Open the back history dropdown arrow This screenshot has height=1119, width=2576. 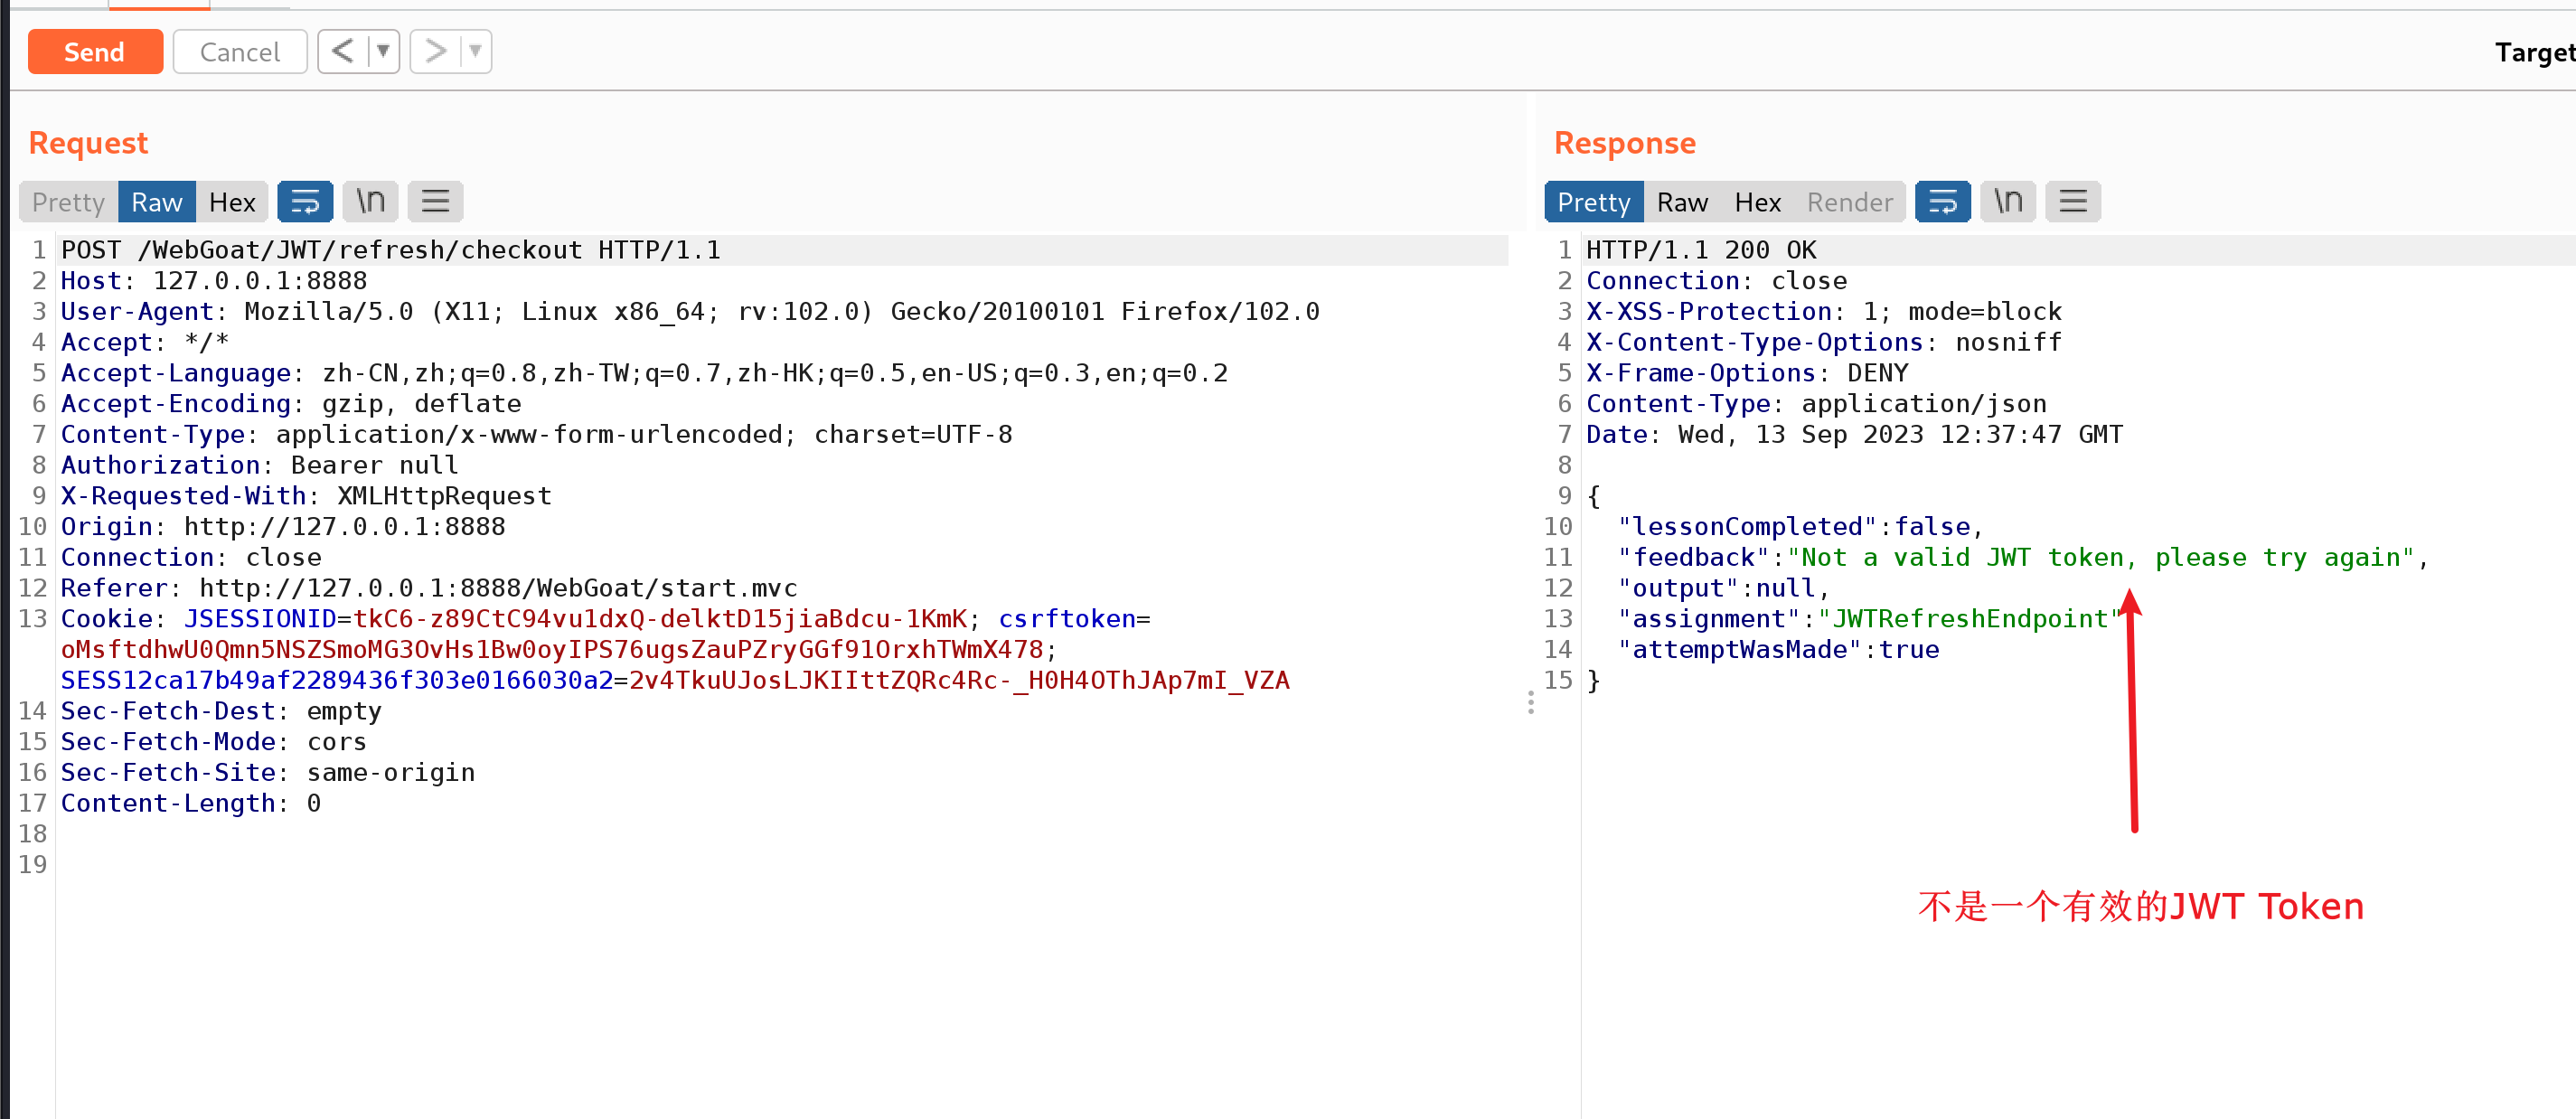click(x=383, y=51)
